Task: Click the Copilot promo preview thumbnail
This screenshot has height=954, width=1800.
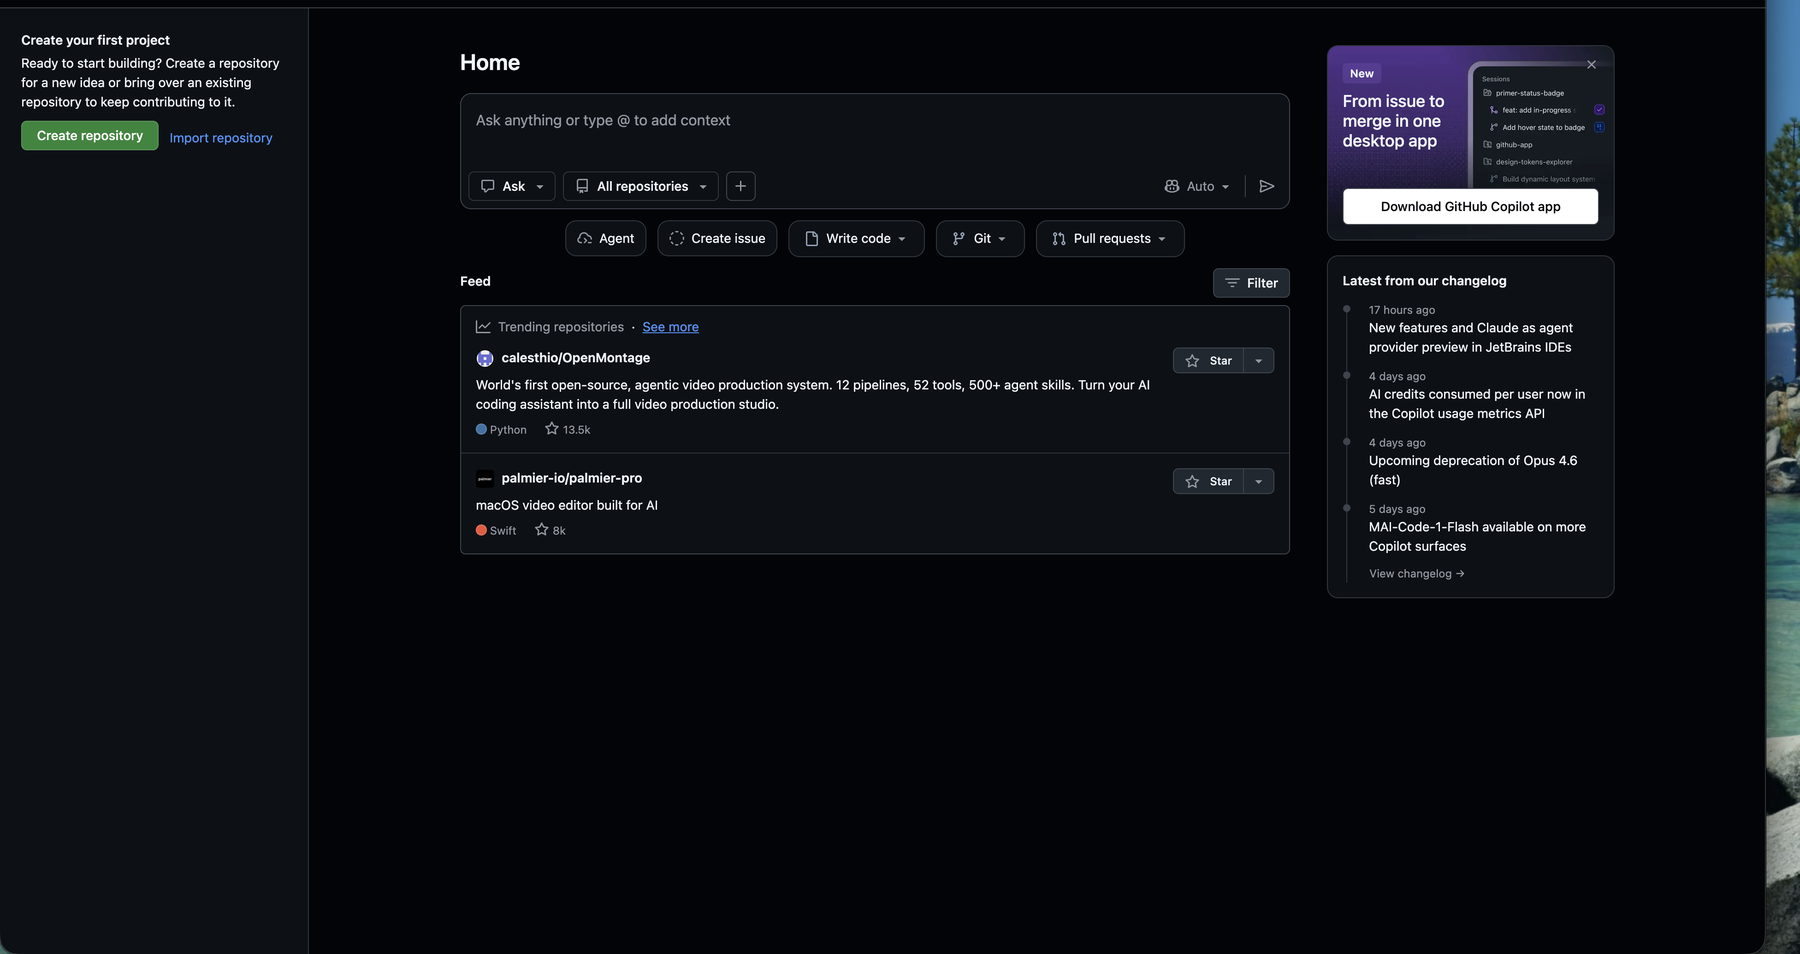Action: point(1540,125)
